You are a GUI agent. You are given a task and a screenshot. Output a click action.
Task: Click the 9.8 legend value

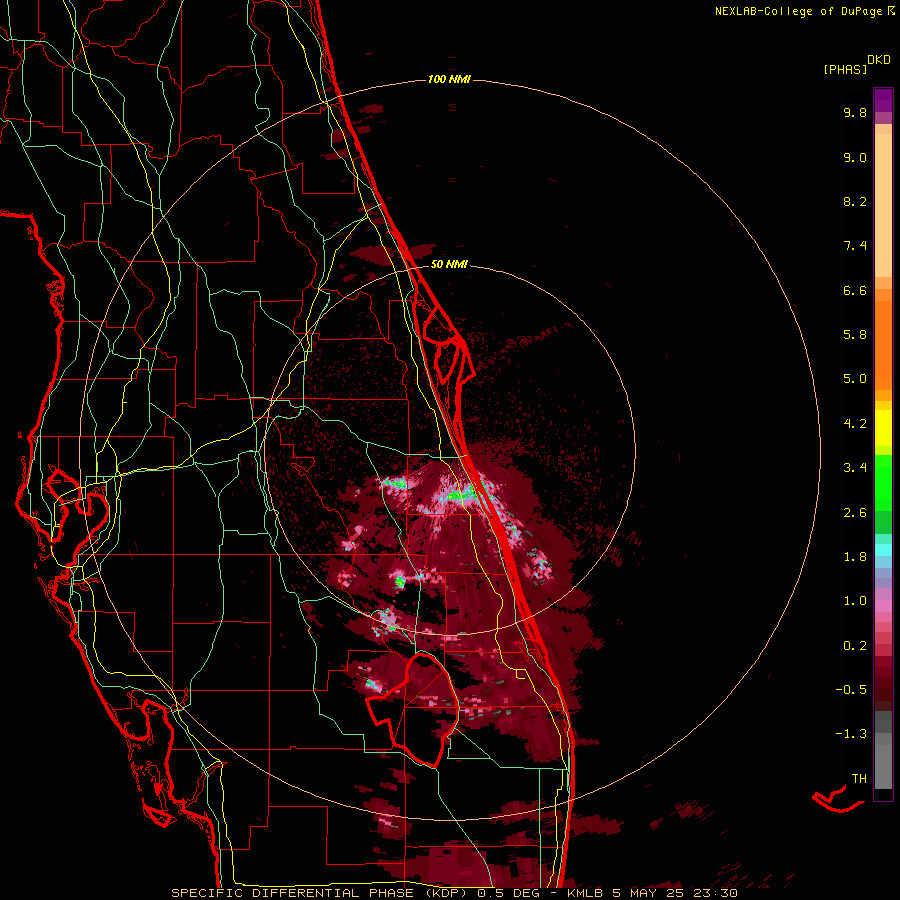tap(855, 112)
